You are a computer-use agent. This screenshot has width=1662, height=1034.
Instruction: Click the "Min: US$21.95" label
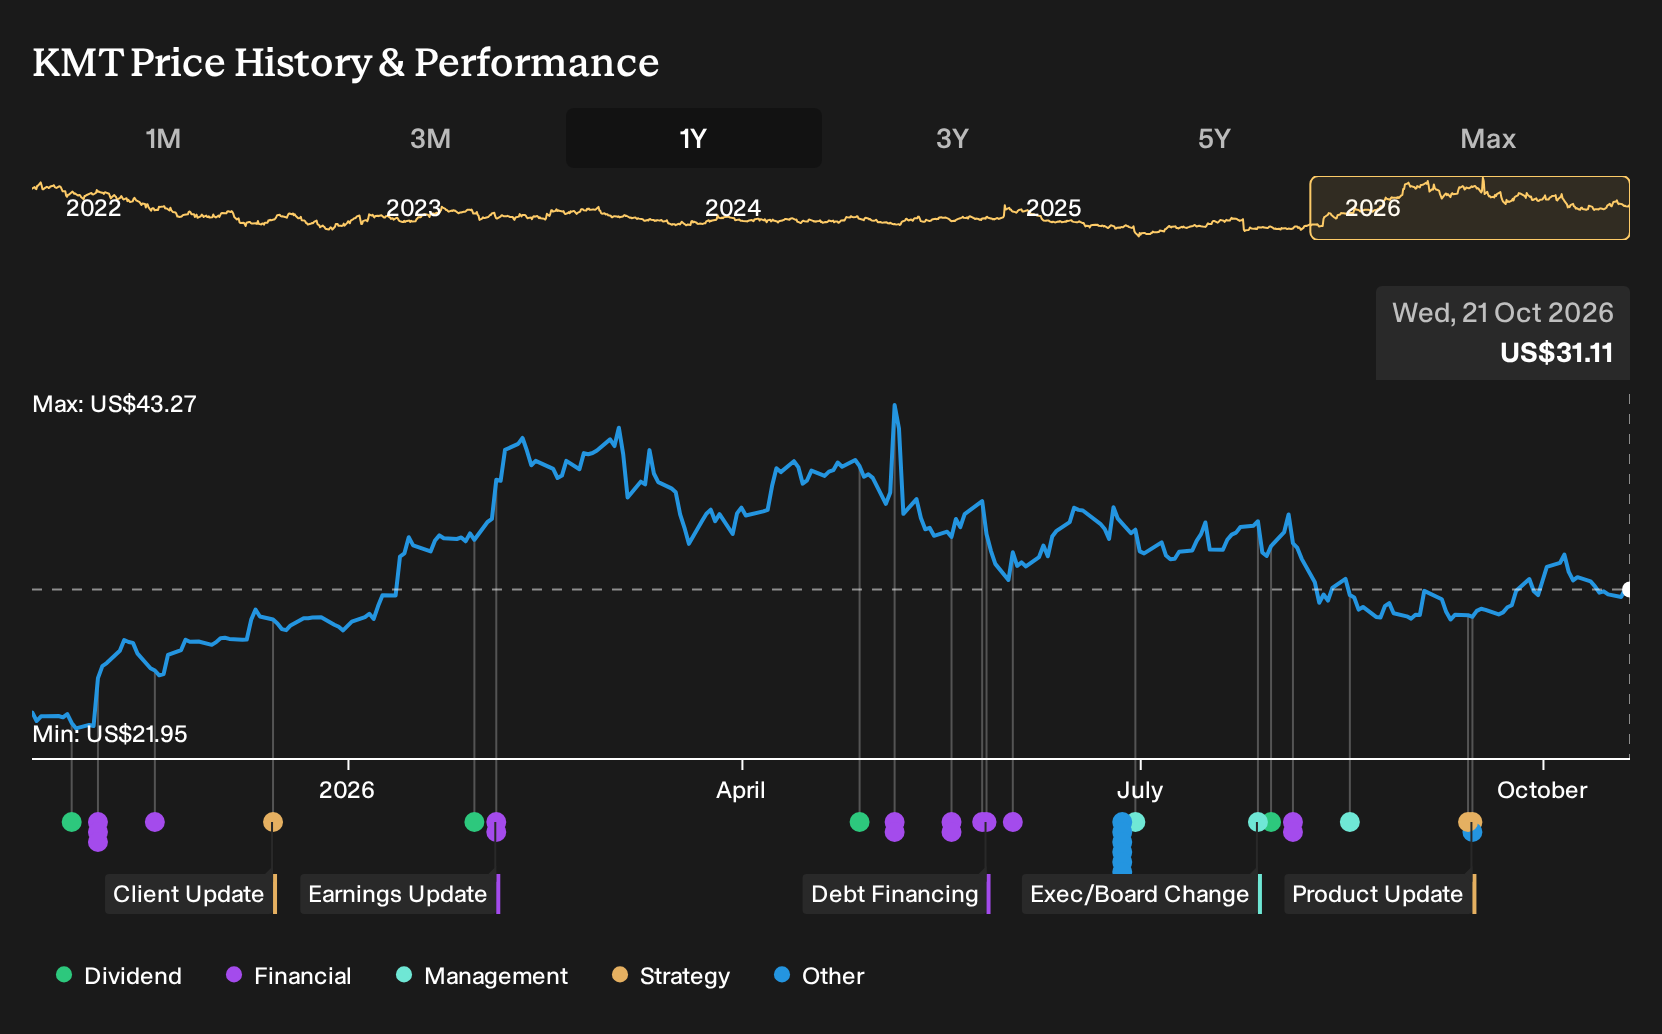[110, 734]
